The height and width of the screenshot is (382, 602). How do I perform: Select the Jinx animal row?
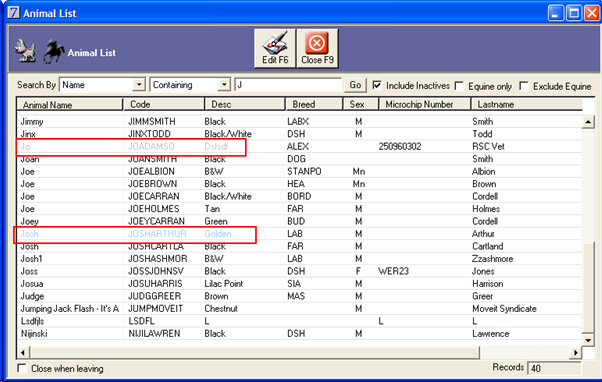[x=299, y=134]
